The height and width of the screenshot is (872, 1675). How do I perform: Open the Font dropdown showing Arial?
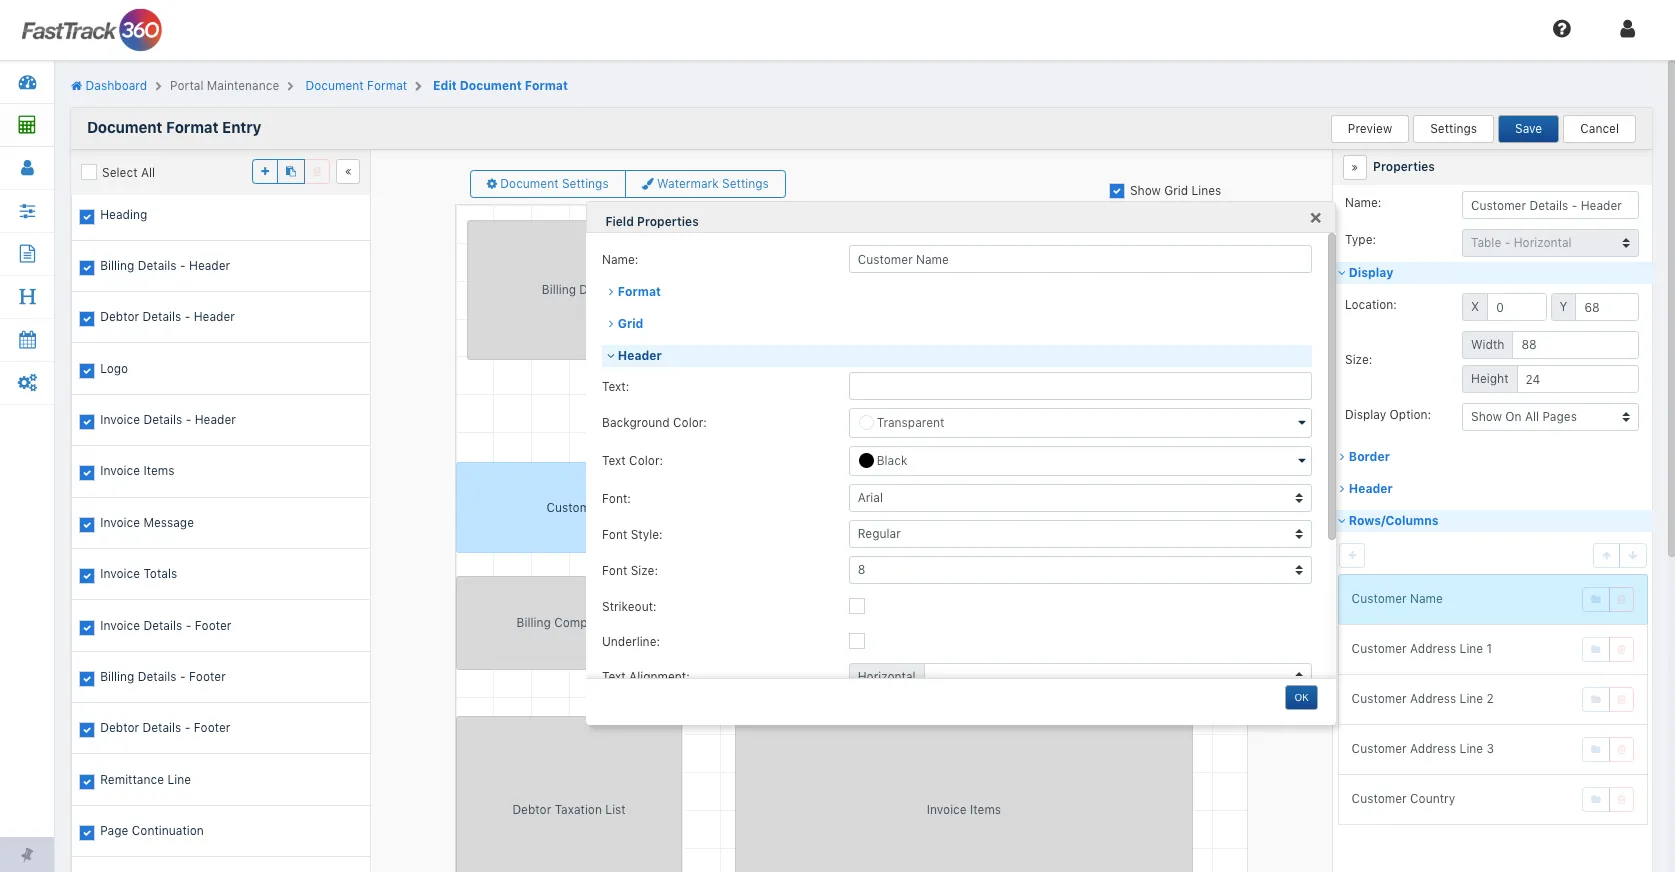coord(1080,498)
